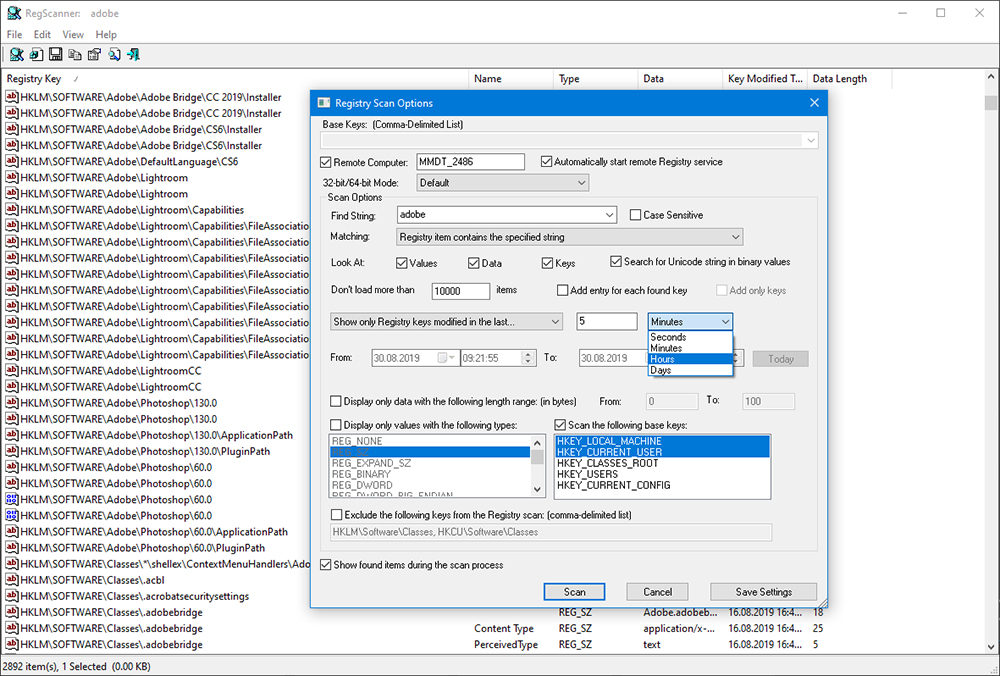Click the icon of Photoshop\60.0\PluginPath row

point(11,548)
